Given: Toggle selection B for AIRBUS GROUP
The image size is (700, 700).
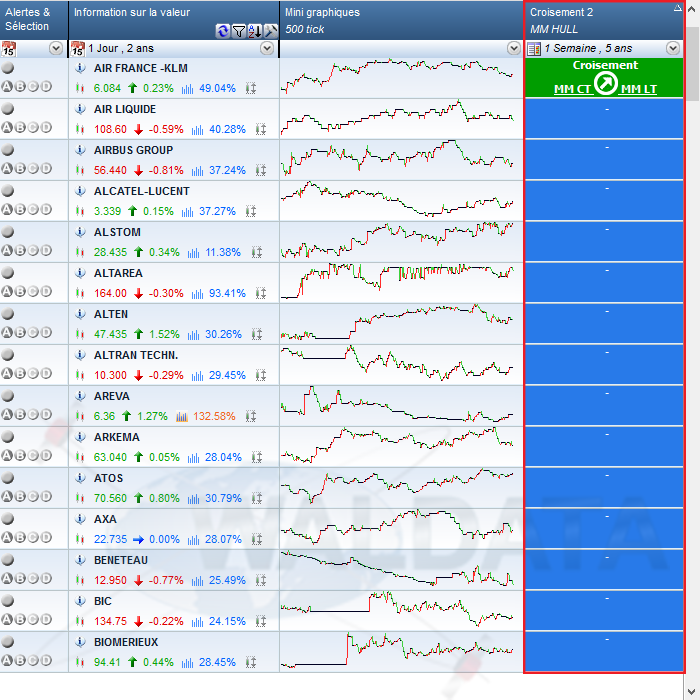Looking at the screenshot, I should tap(20, 168).
